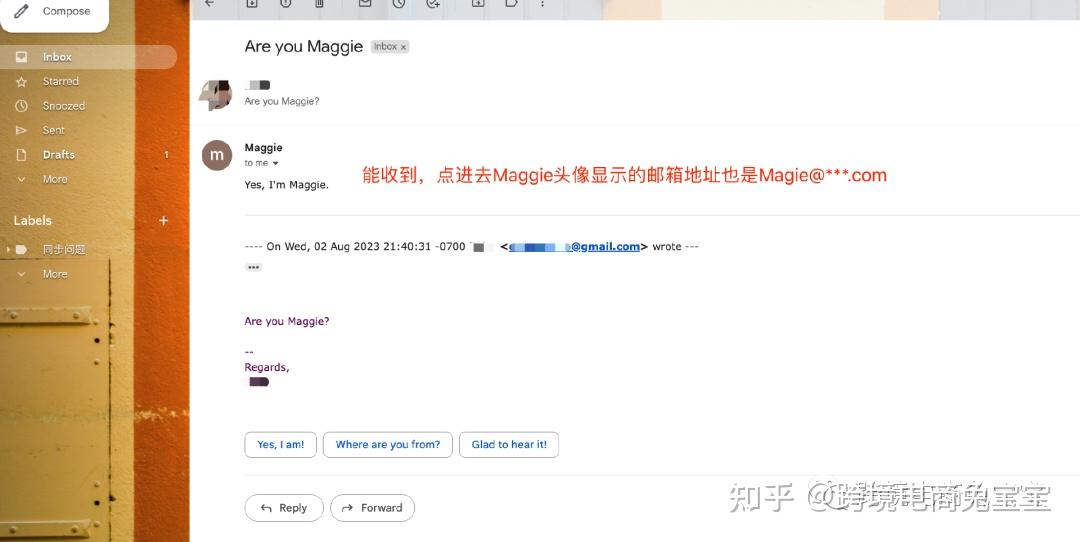Image resolution: width=1080 pixels, height=542 pixels.
Task: Report this email as spam
Action: (285, 4)
